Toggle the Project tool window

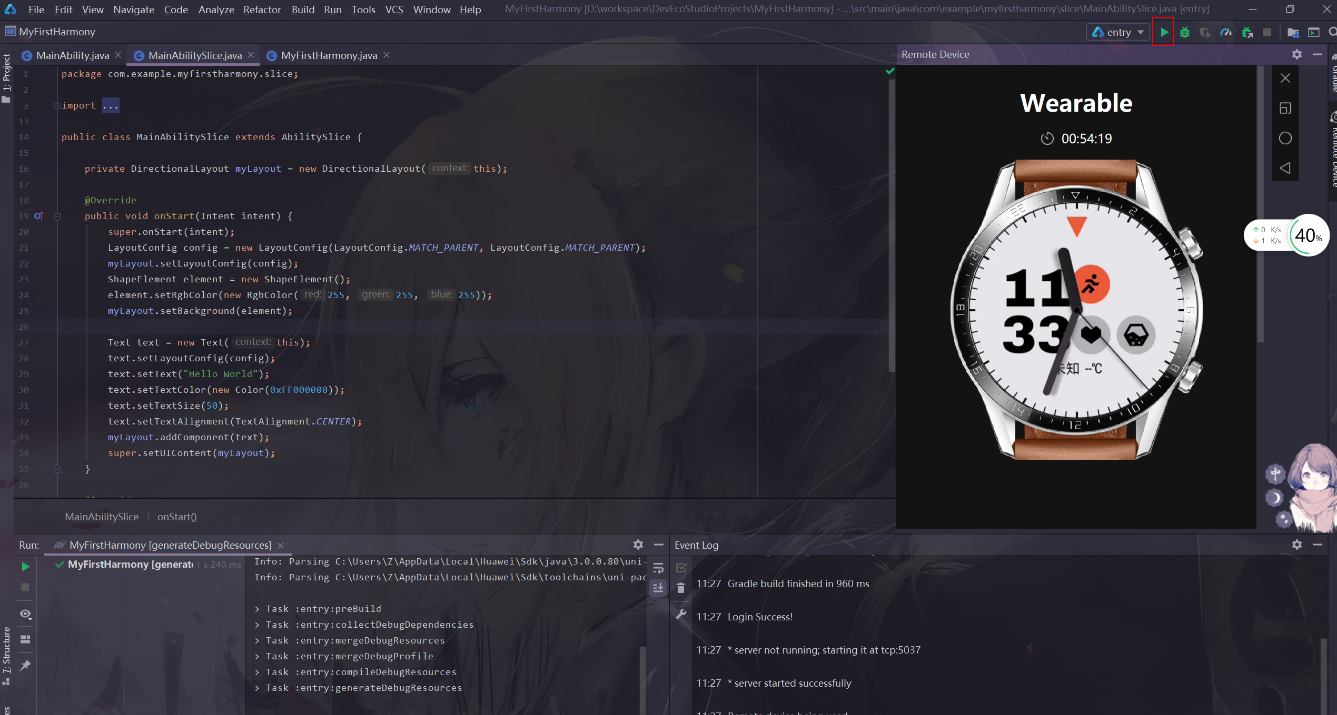[6, 78]
